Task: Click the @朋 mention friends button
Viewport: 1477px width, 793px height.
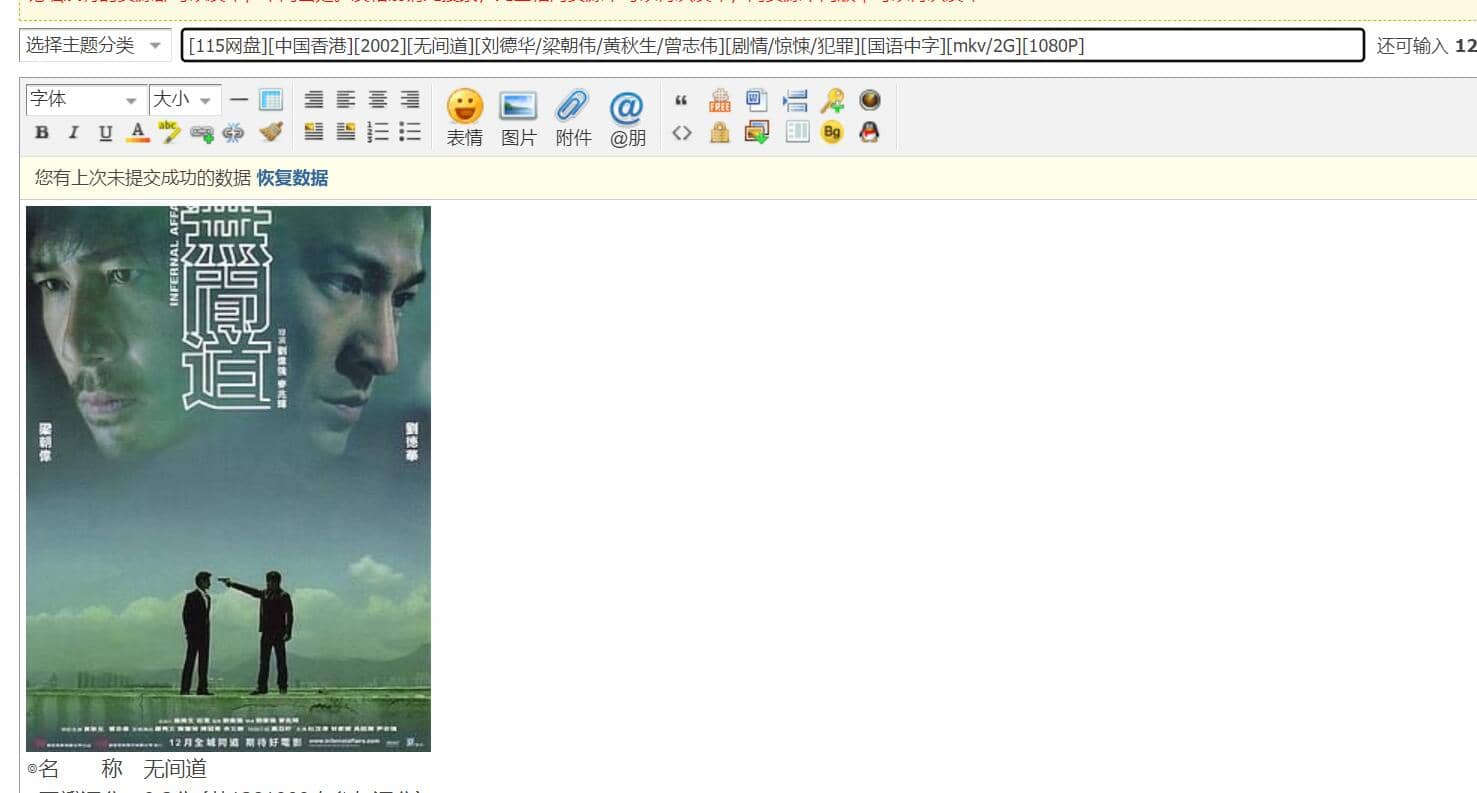Action: tap(627, 118)
